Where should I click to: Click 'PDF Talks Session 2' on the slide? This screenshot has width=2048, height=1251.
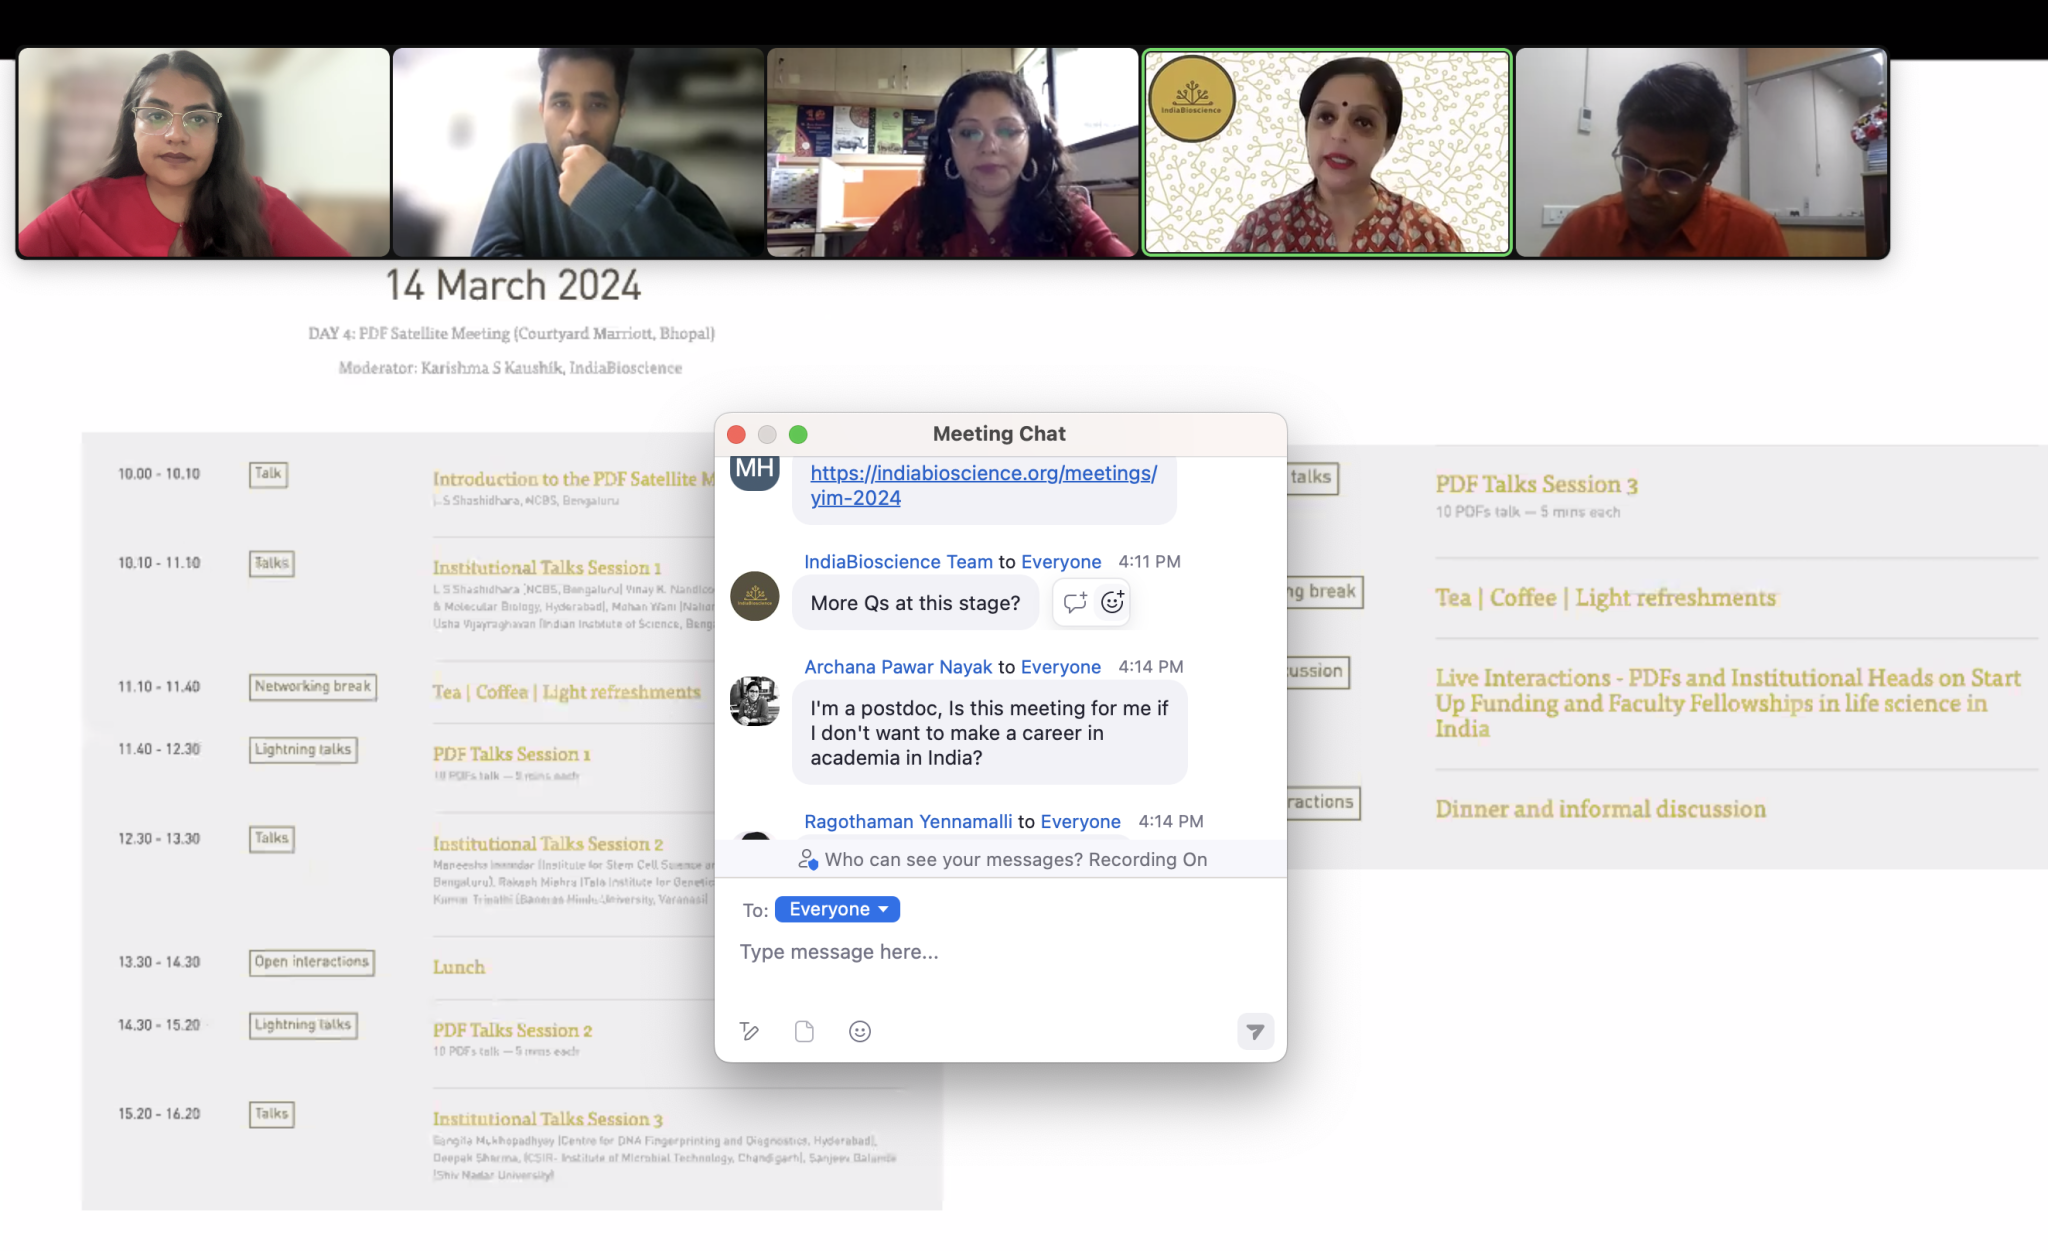click(x=512, y=1030)
